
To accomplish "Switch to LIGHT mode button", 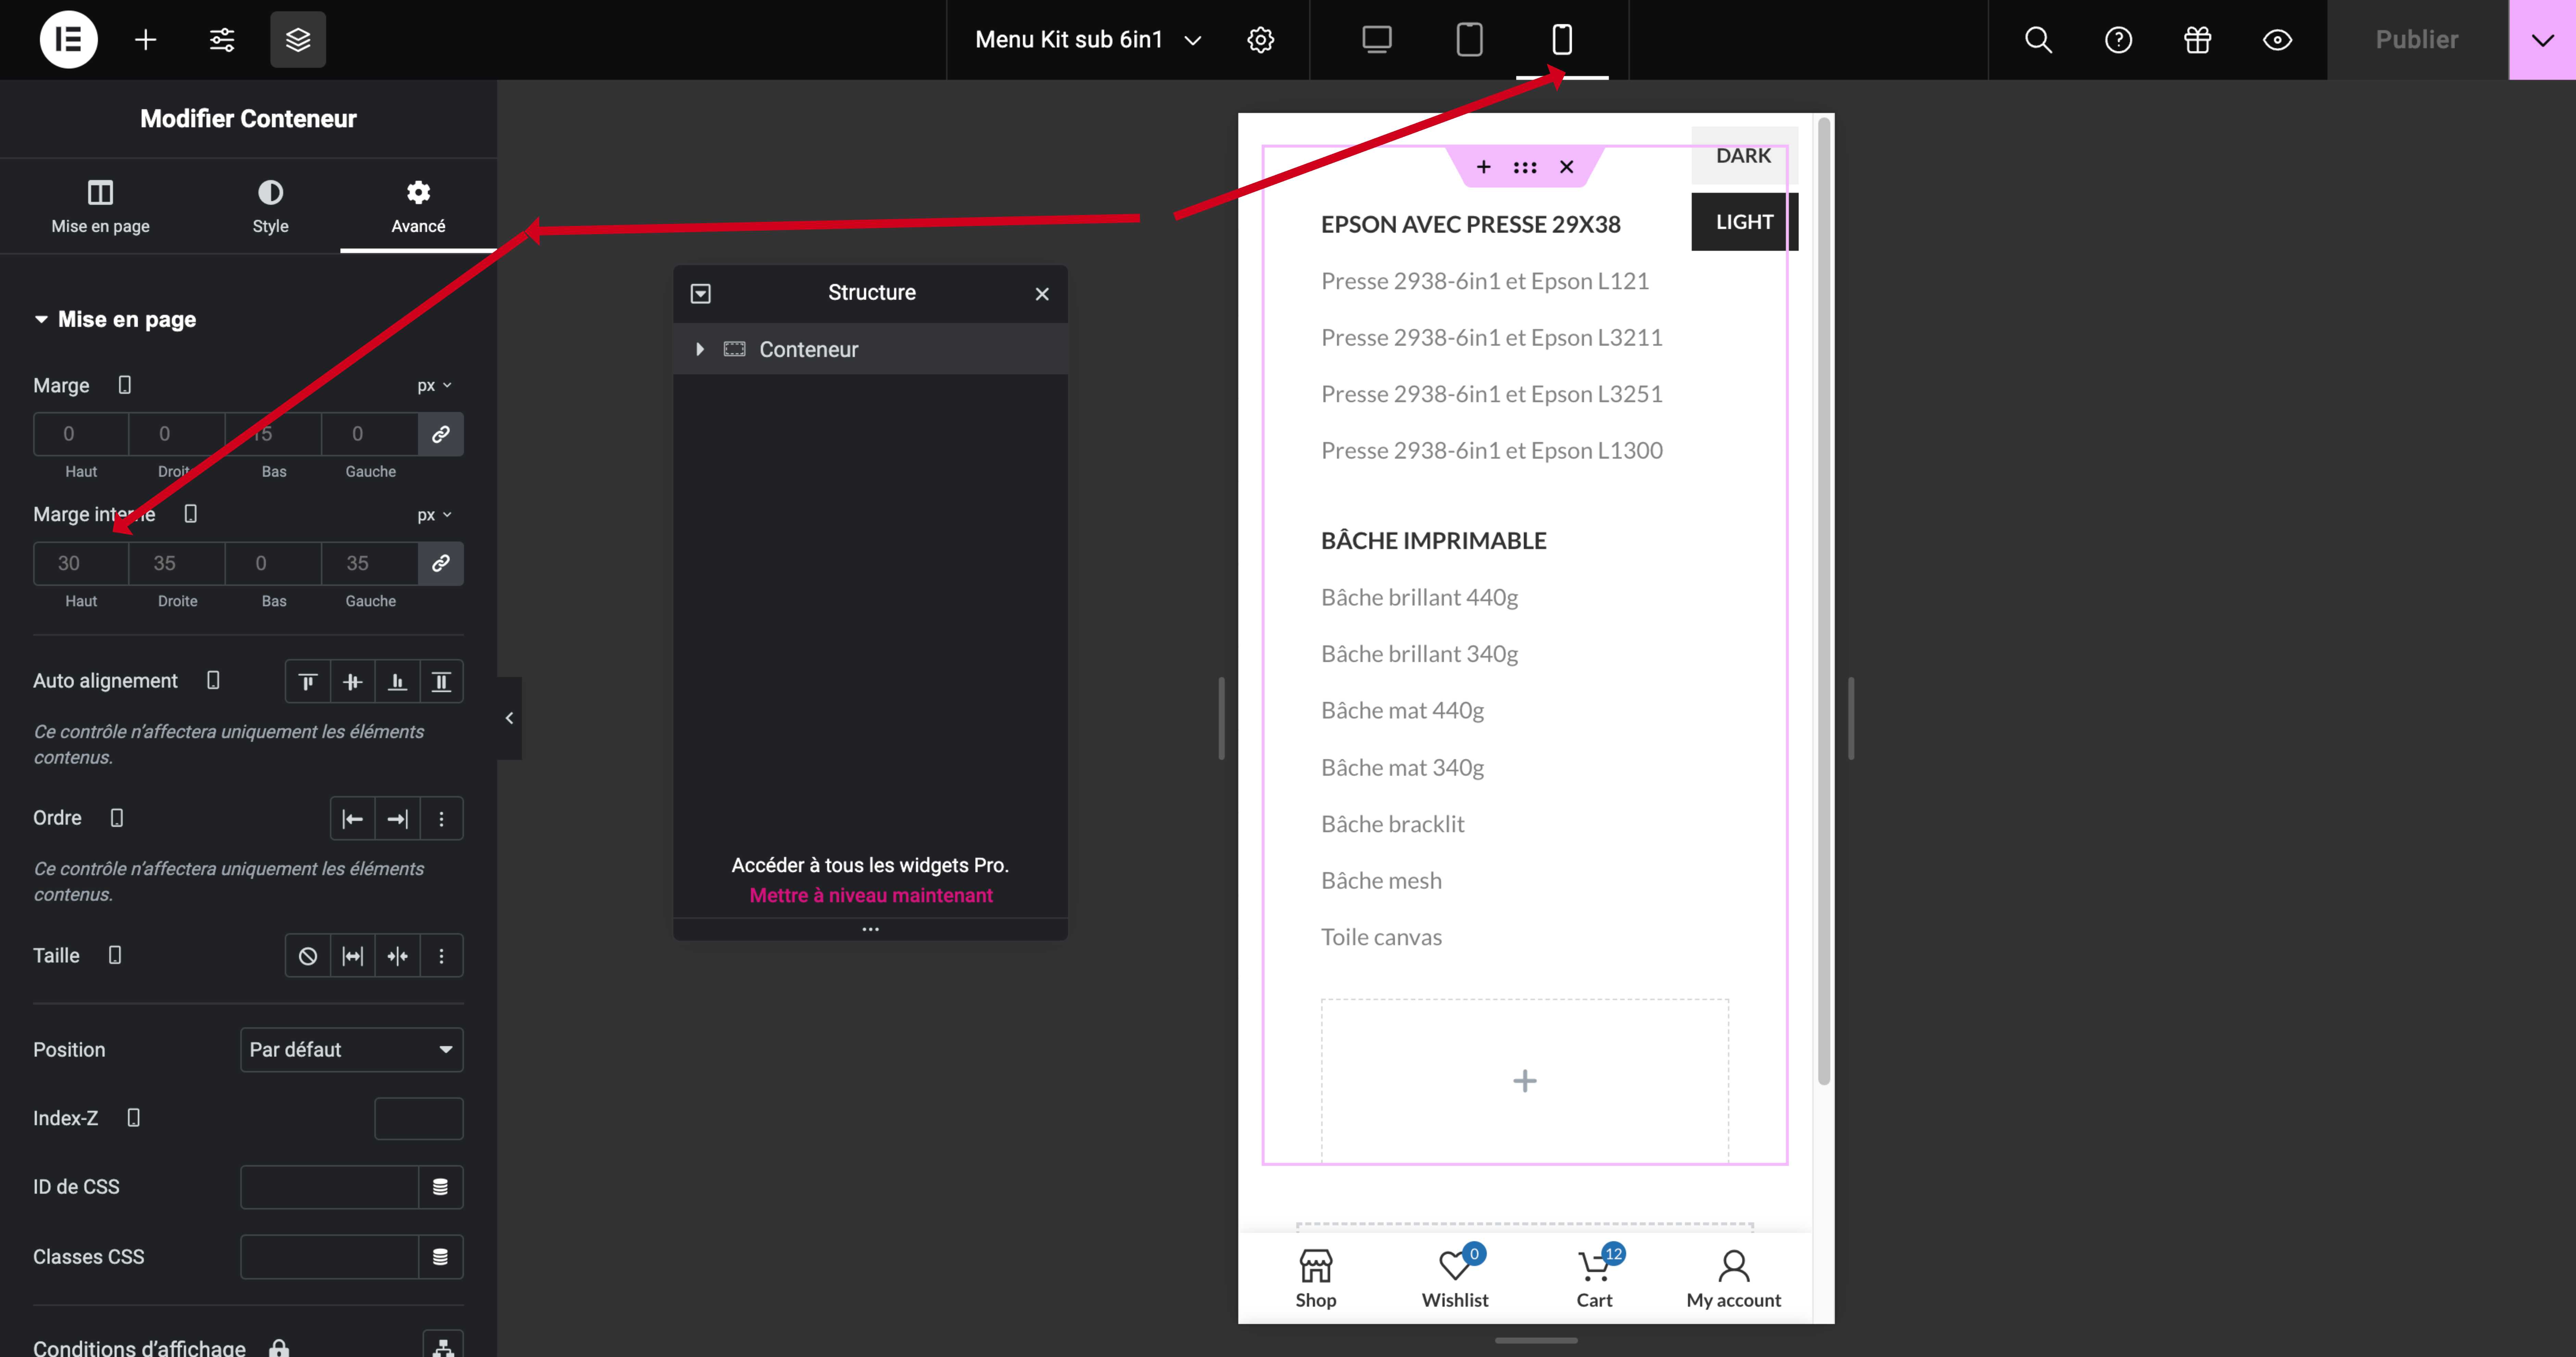I will pos(1744,222).
